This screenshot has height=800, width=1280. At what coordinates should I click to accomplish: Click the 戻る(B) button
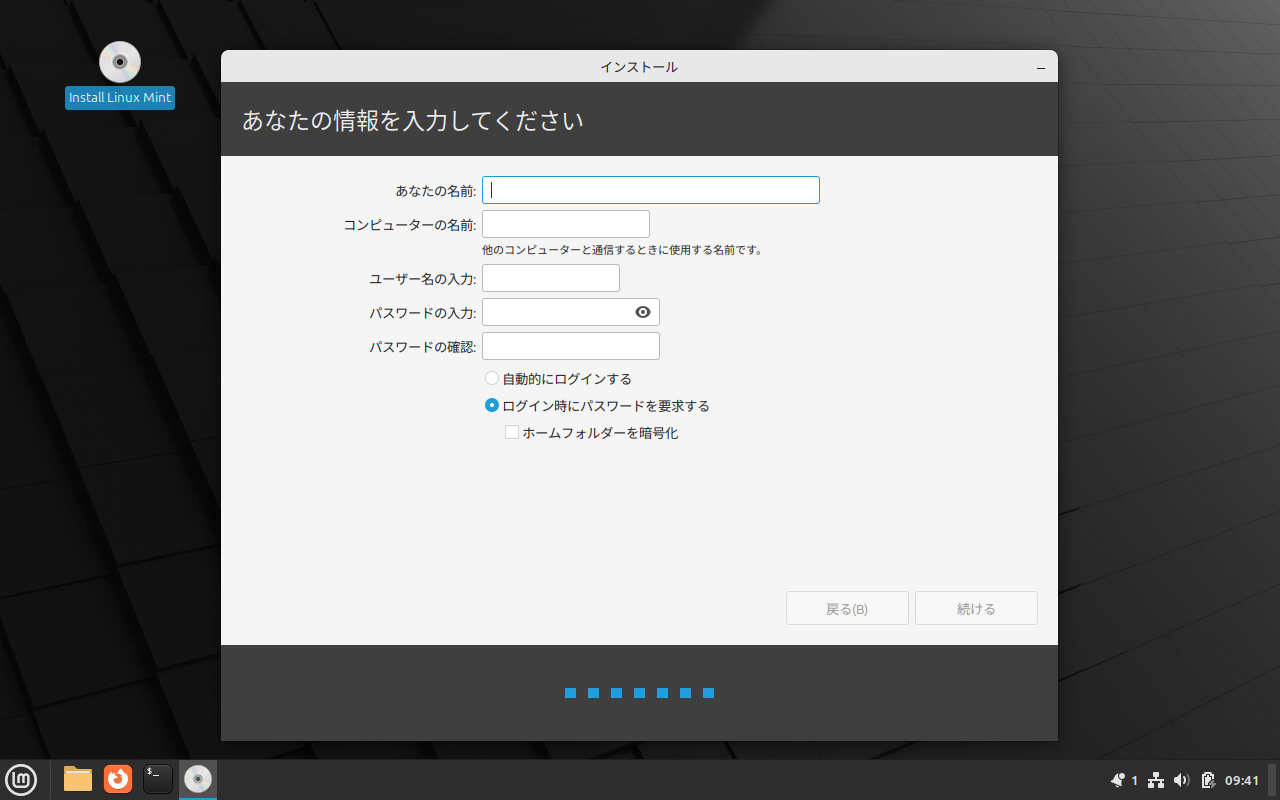tap(847, 608)
